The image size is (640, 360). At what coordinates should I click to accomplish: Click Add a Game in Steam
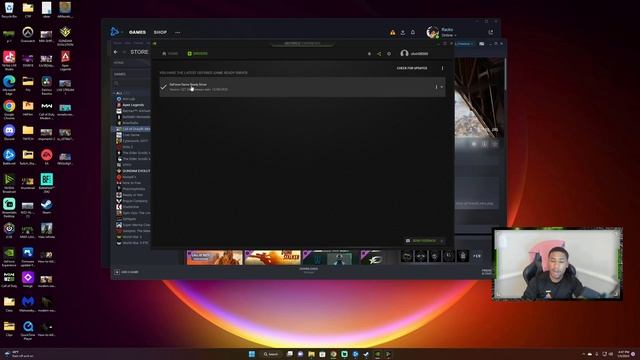(127, 272)
